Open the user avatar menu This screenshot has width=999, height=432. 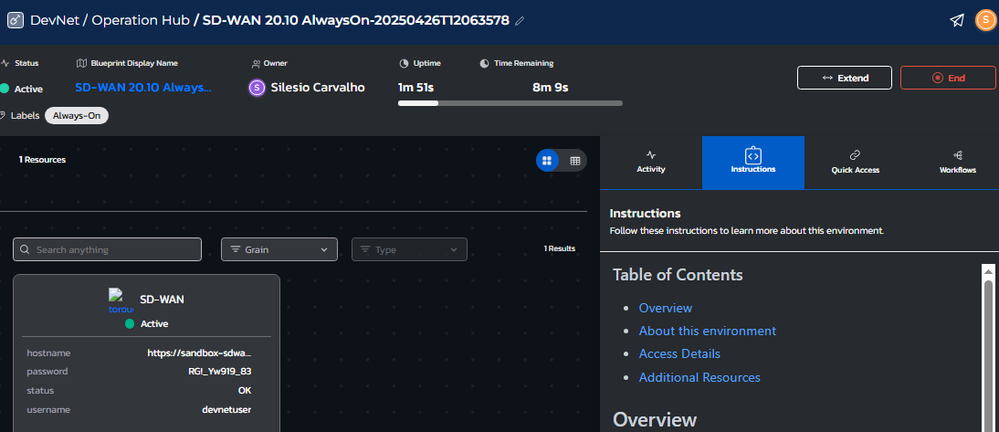coord(985,20)
